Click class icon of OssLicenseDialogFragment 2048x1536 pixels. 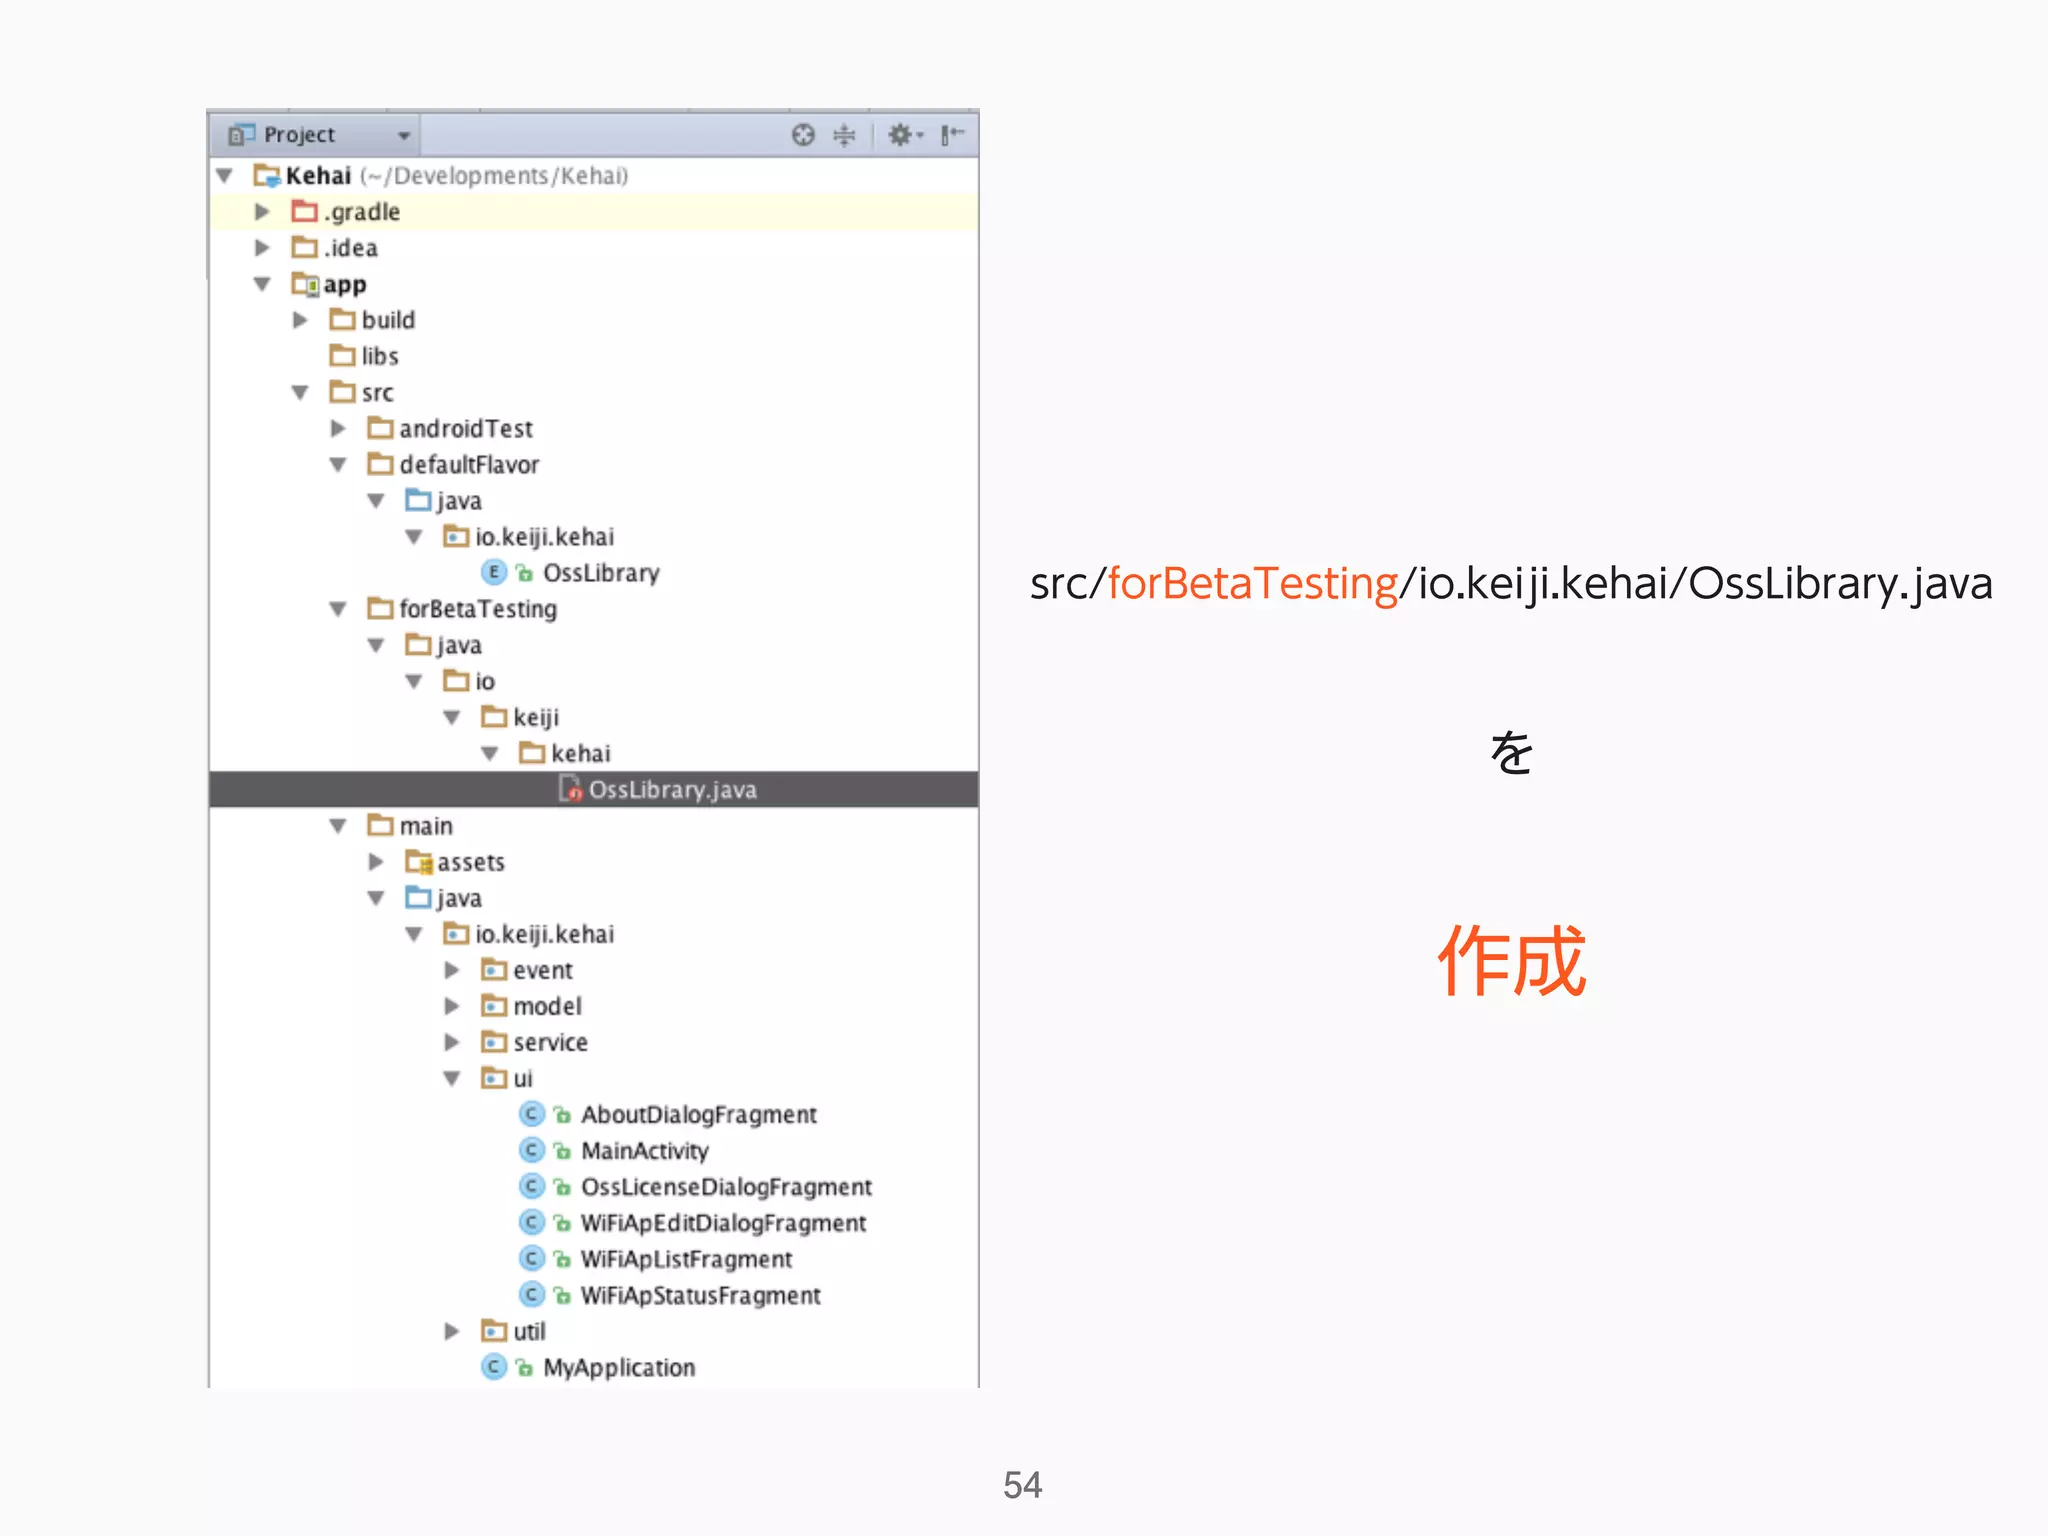(x=532, y=1186)
